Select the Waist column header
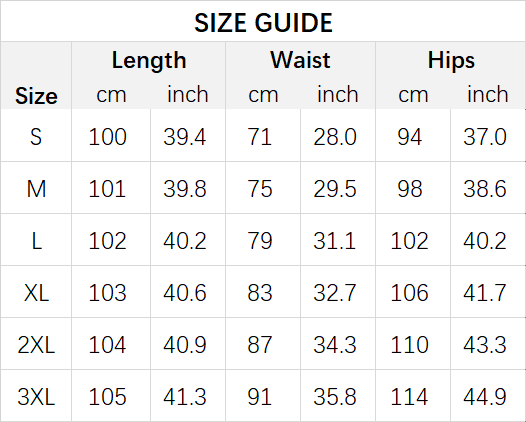Image resolution: width=526 pixels, height=422 pixels. (x=300, y=60)
